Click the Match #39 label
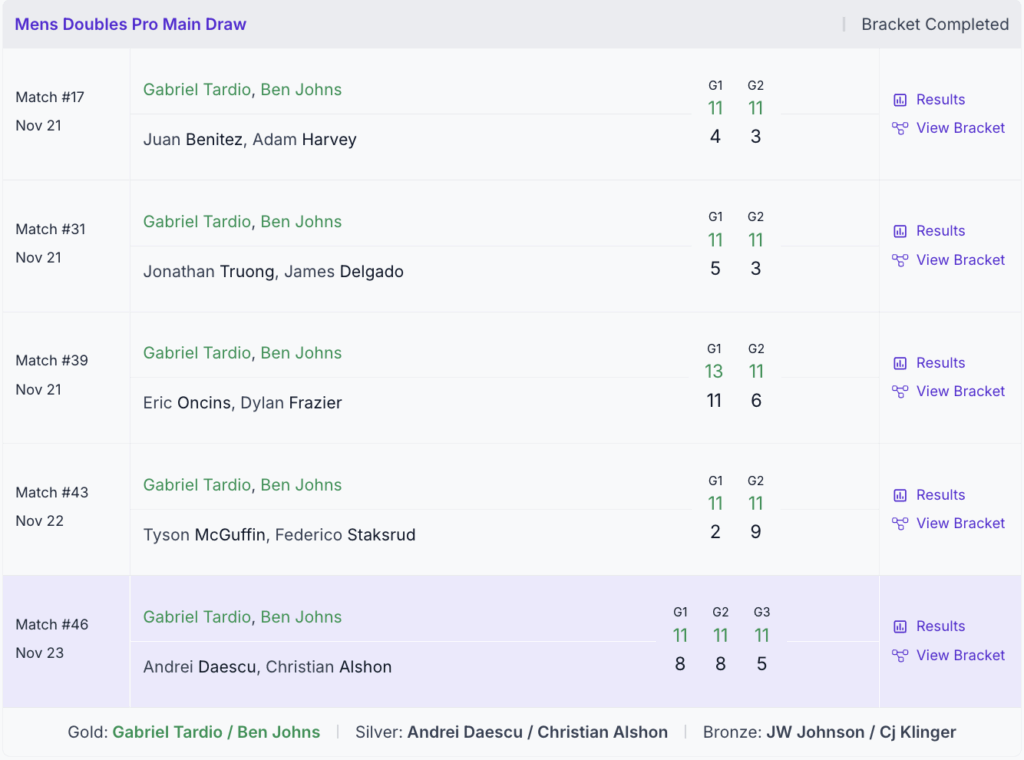The height and width of the screenshot is (760, 1024). (x=52, y=360)
